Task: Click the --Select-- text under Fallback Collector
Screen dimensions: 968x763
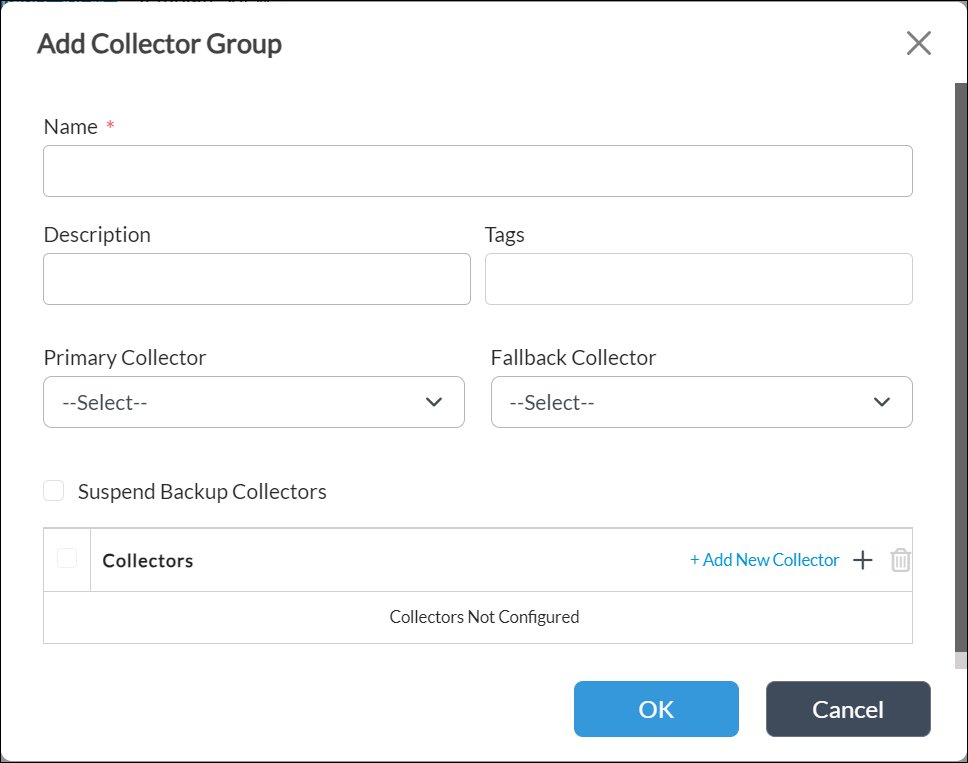Action: pyautogui.click(x=530, y=402)
